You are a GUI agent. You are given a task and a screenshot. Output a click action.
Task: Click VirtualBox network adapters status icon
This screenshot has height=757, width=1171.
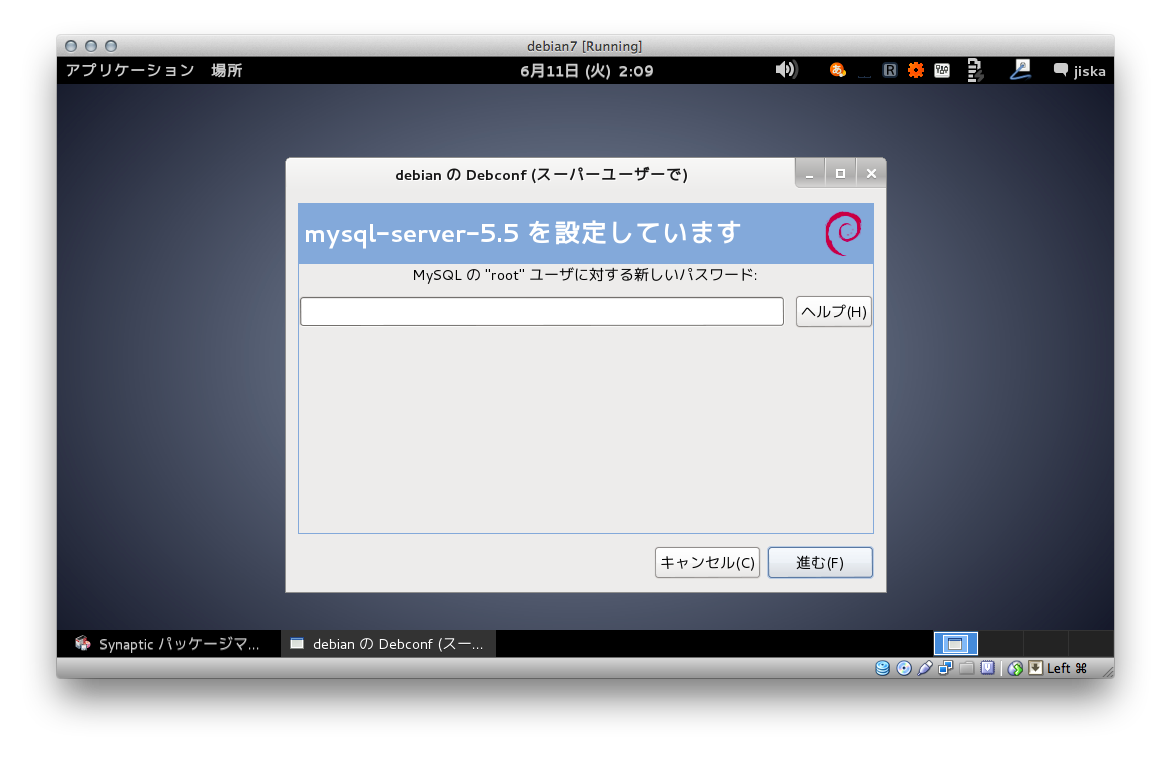tap(945, 668)
